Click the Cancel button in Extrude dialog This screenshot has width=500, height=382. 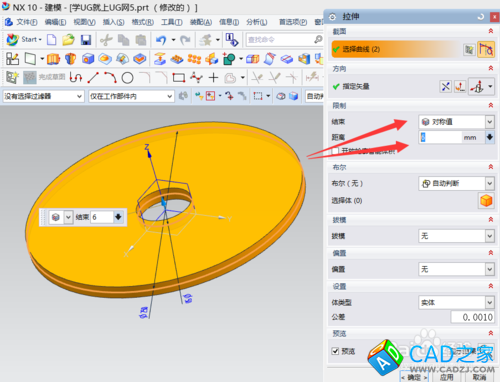(480, 377)
